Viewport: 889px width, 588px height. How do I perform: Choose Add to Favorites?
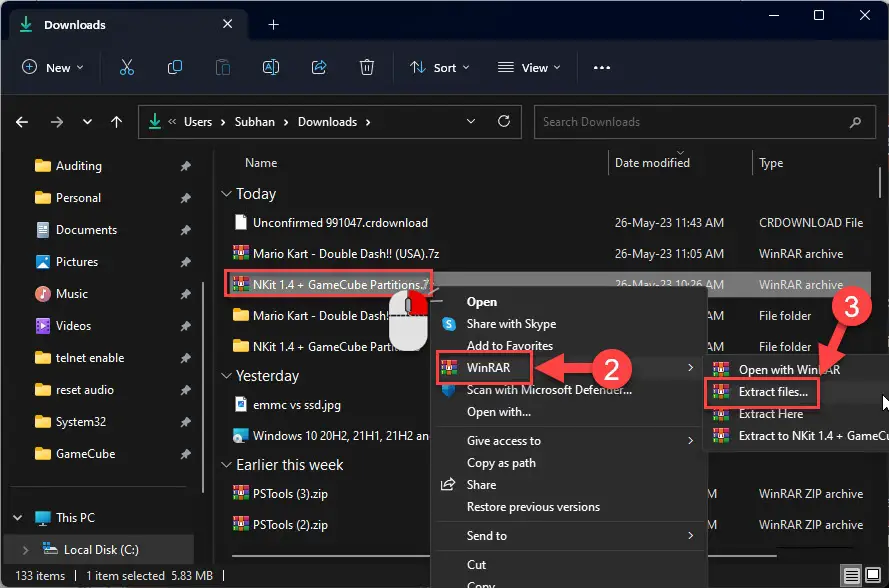coord(510,345)
